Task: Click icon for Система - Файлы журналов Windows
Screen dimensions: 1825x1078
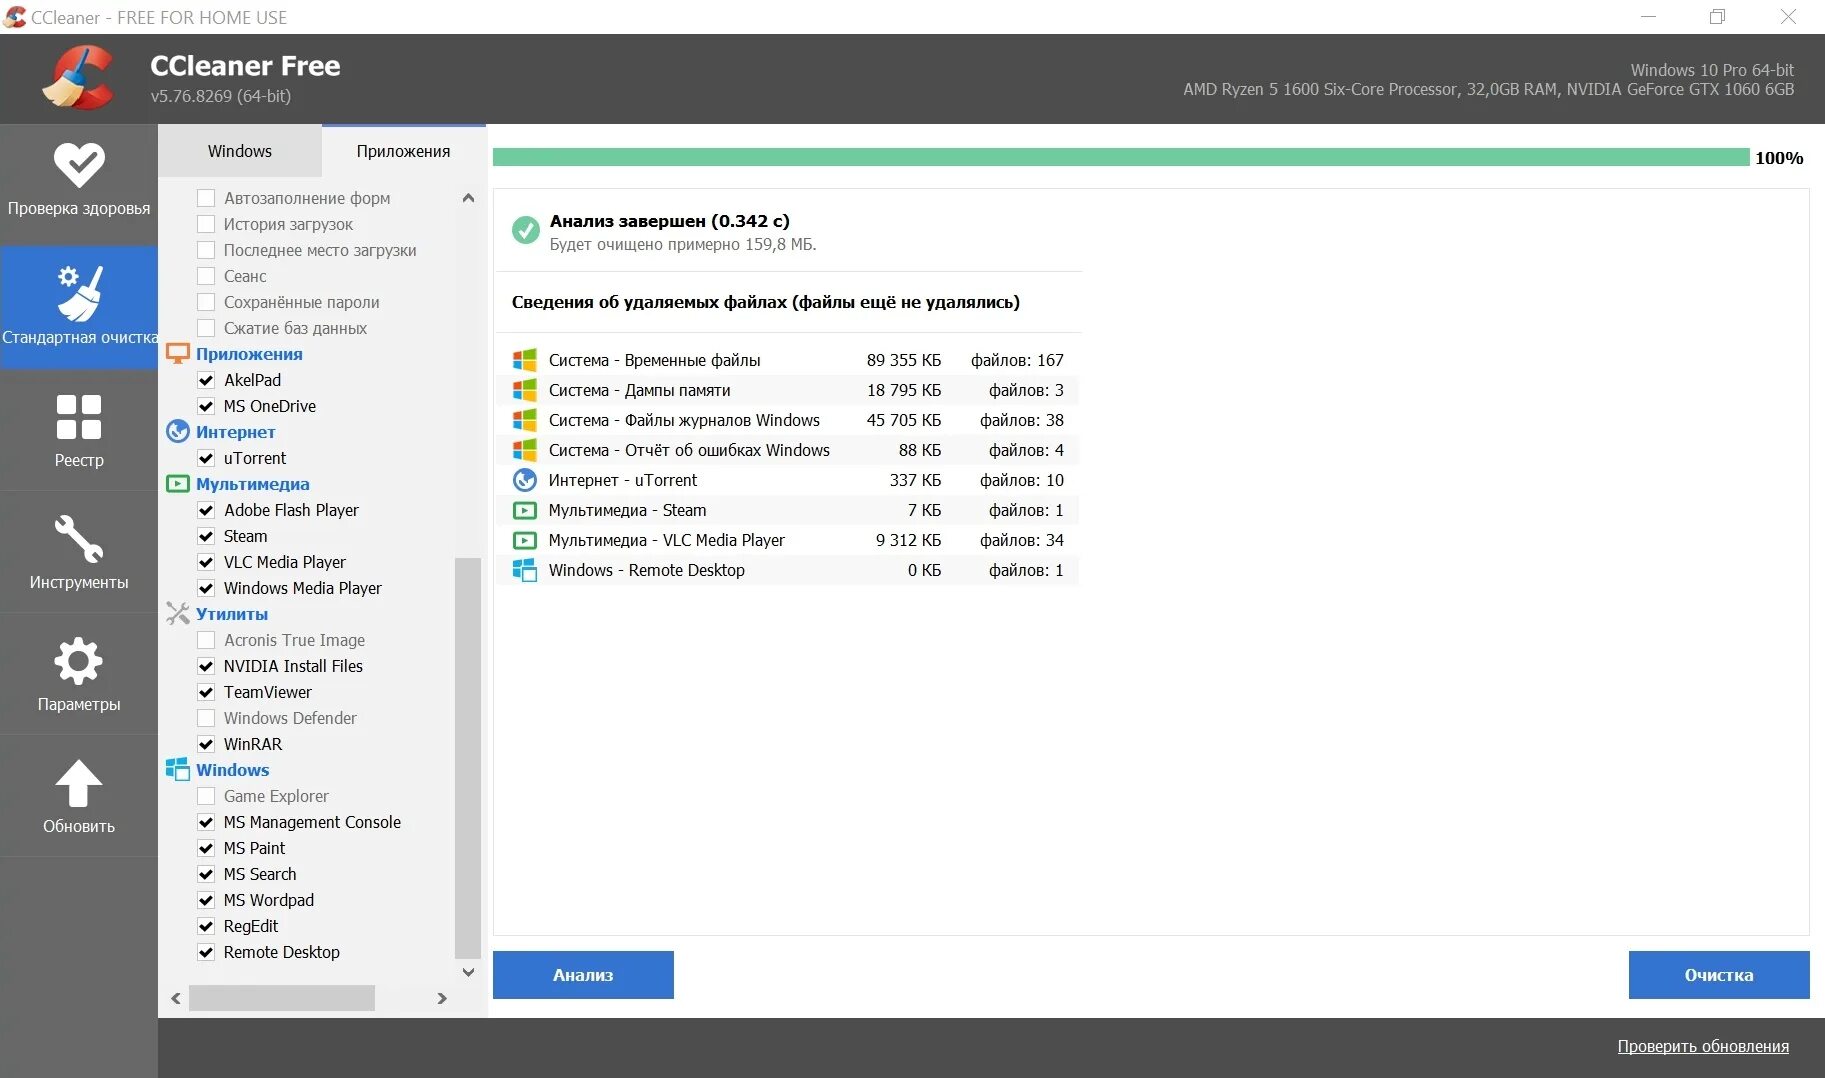Action: tap(524, 420)
